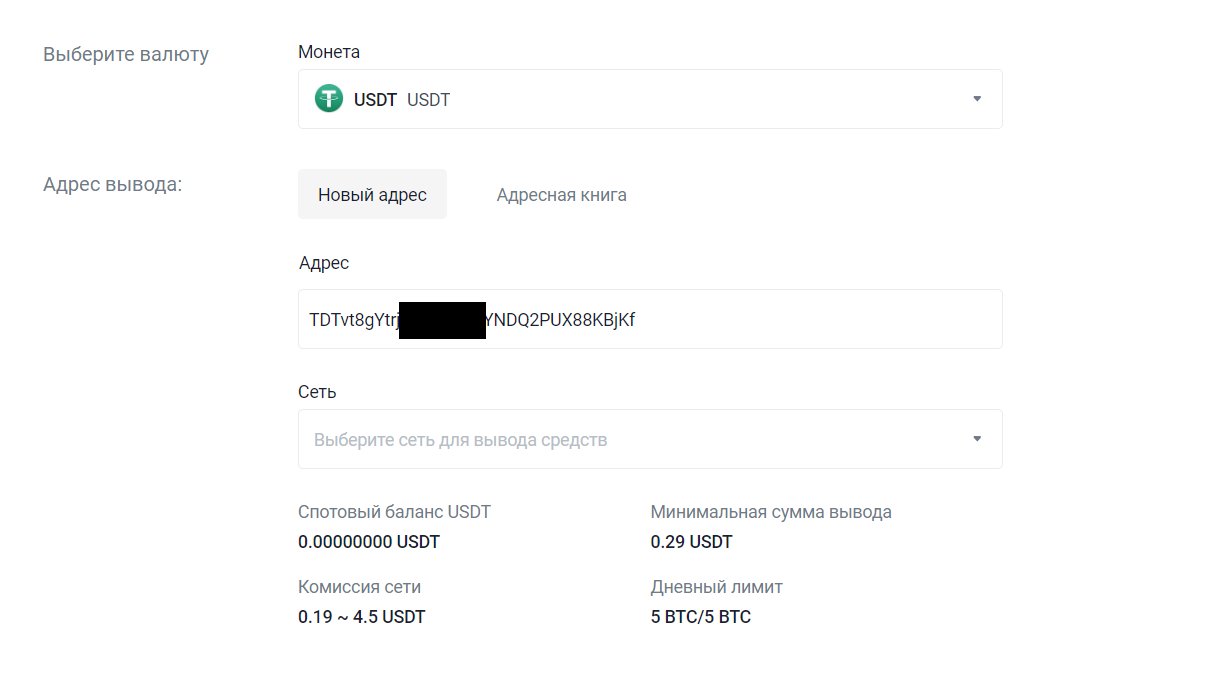Click the Монета field label
The image size is (1231, 688).
329,52
